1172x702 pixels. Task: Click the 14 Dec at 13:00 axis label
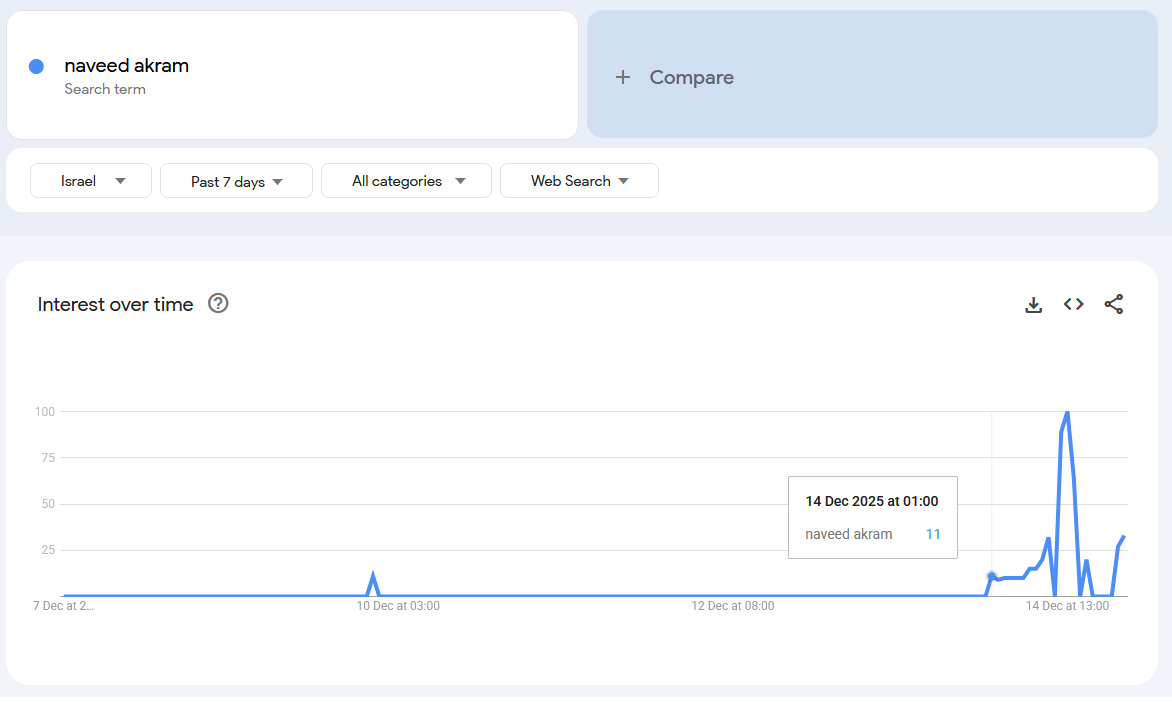[1067, 606]
